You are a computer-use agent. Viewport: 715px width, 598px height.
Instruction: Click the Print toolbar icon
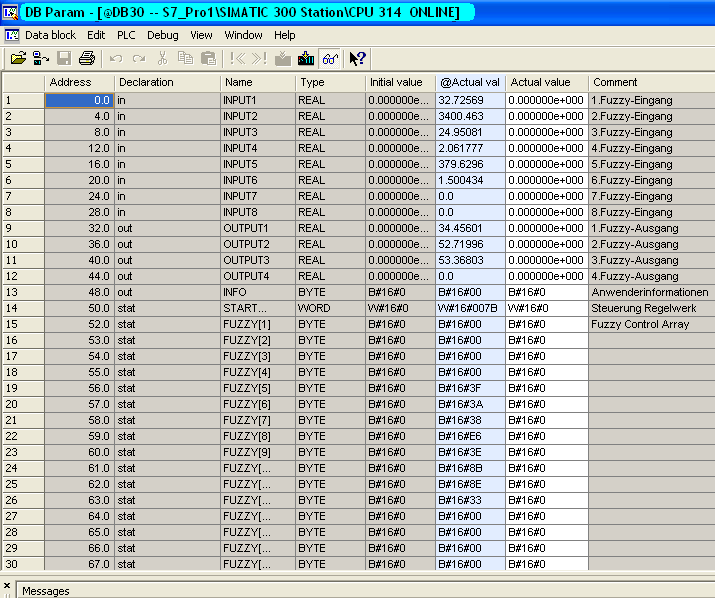pyautogui.click(x=87, y=58)
